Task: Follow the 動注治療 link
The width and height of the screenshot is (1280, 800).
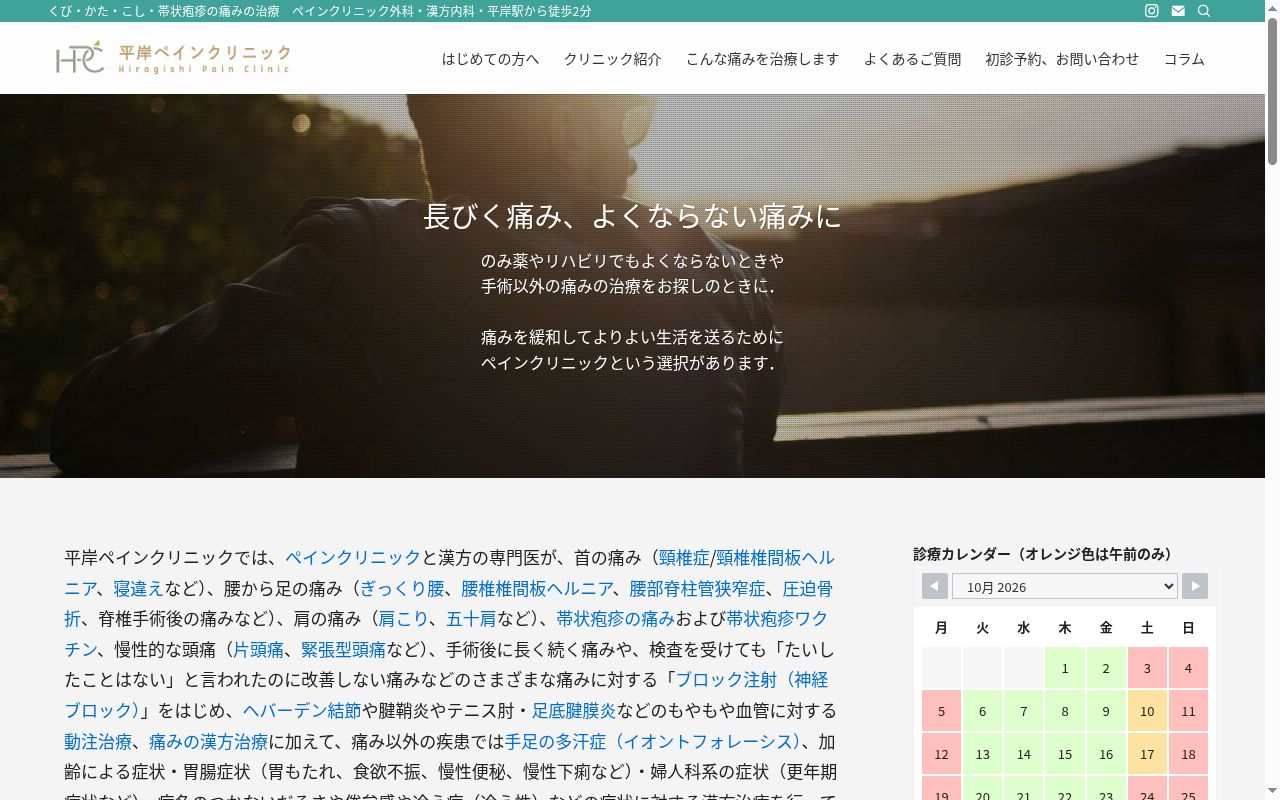Action: [98, 742]
